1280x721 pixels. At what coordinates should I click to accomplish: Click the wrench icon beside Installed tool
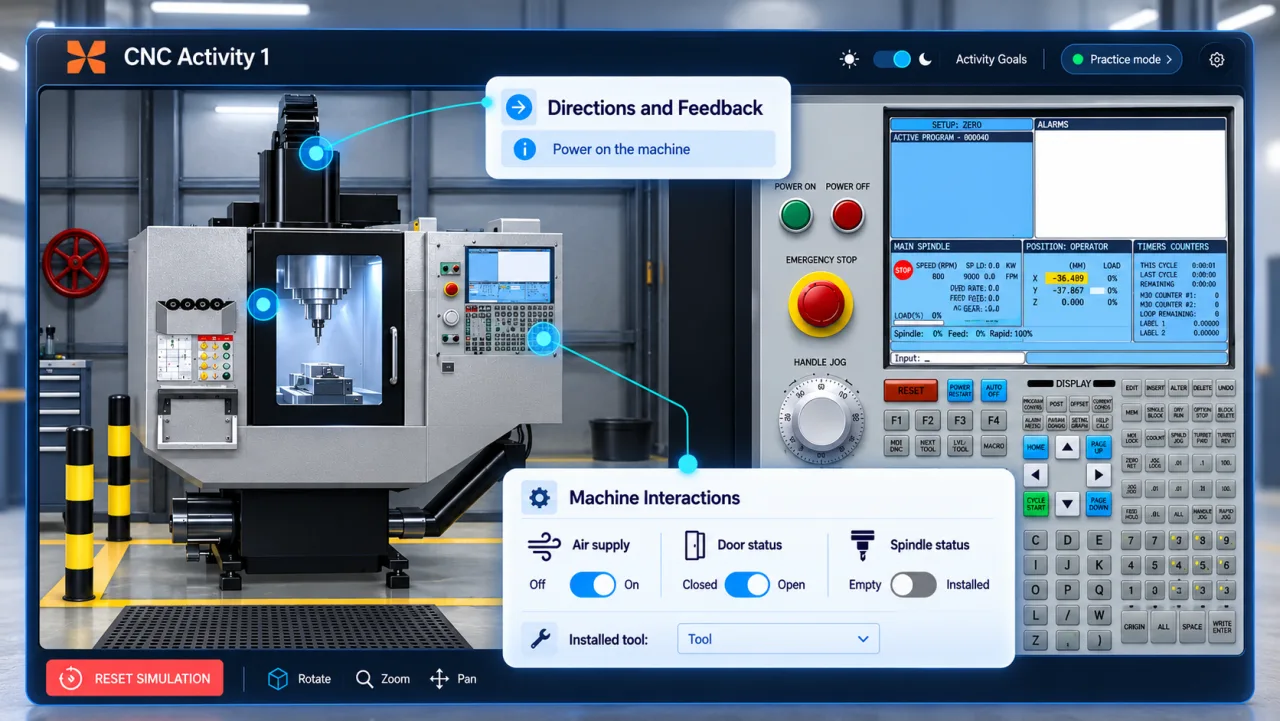pos(540,639)
